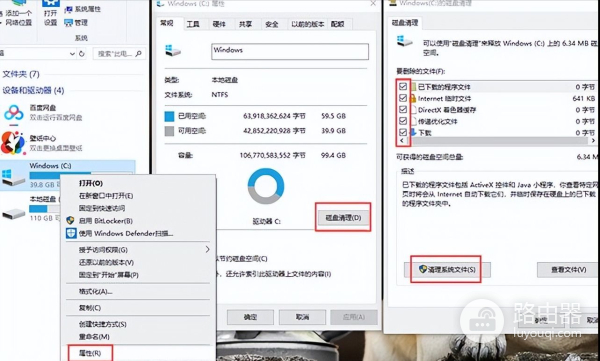
Task: Expand the address bar dropdown arrow
Action: [72, 54]
